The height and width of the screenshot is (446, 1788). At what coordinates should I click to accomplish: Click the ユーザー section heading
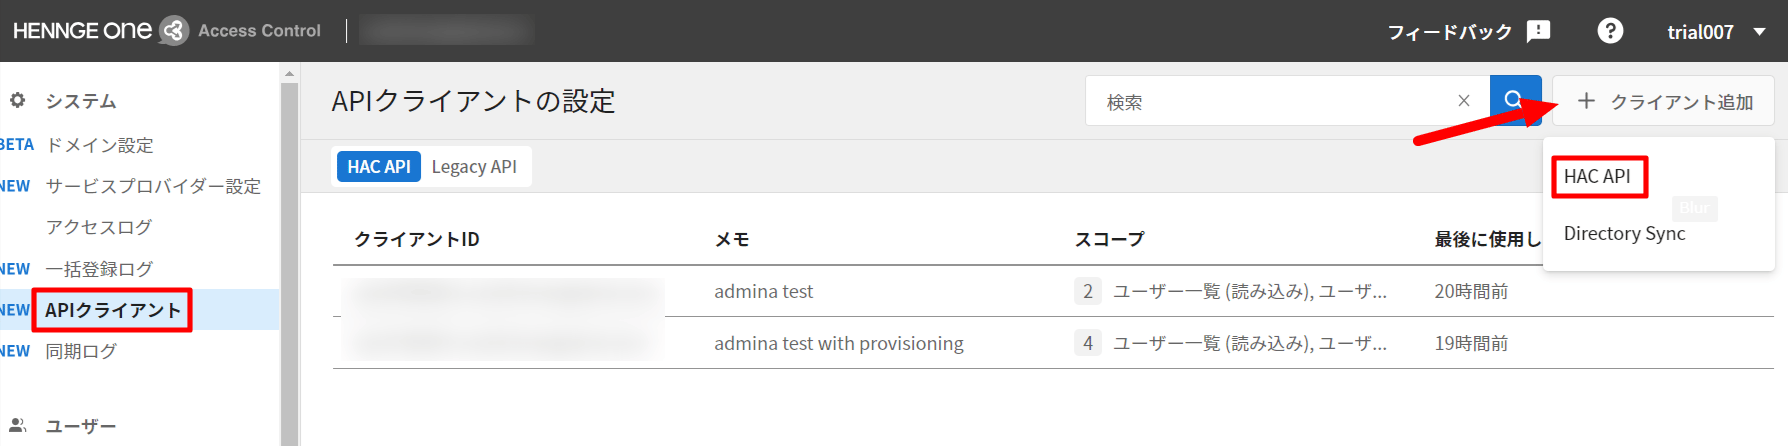pyautogui.click(x=81, y=426)
